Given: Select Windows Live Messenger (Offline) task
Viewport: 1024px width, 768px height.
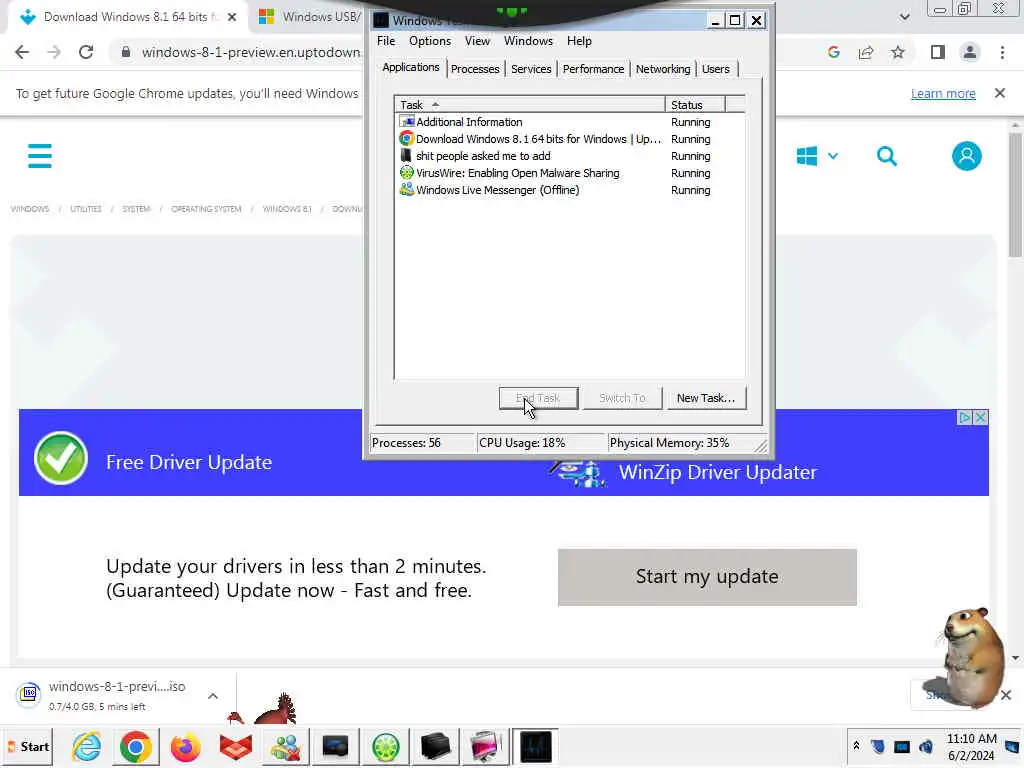Looking at the screenshot, I should (x=569, y=190).
